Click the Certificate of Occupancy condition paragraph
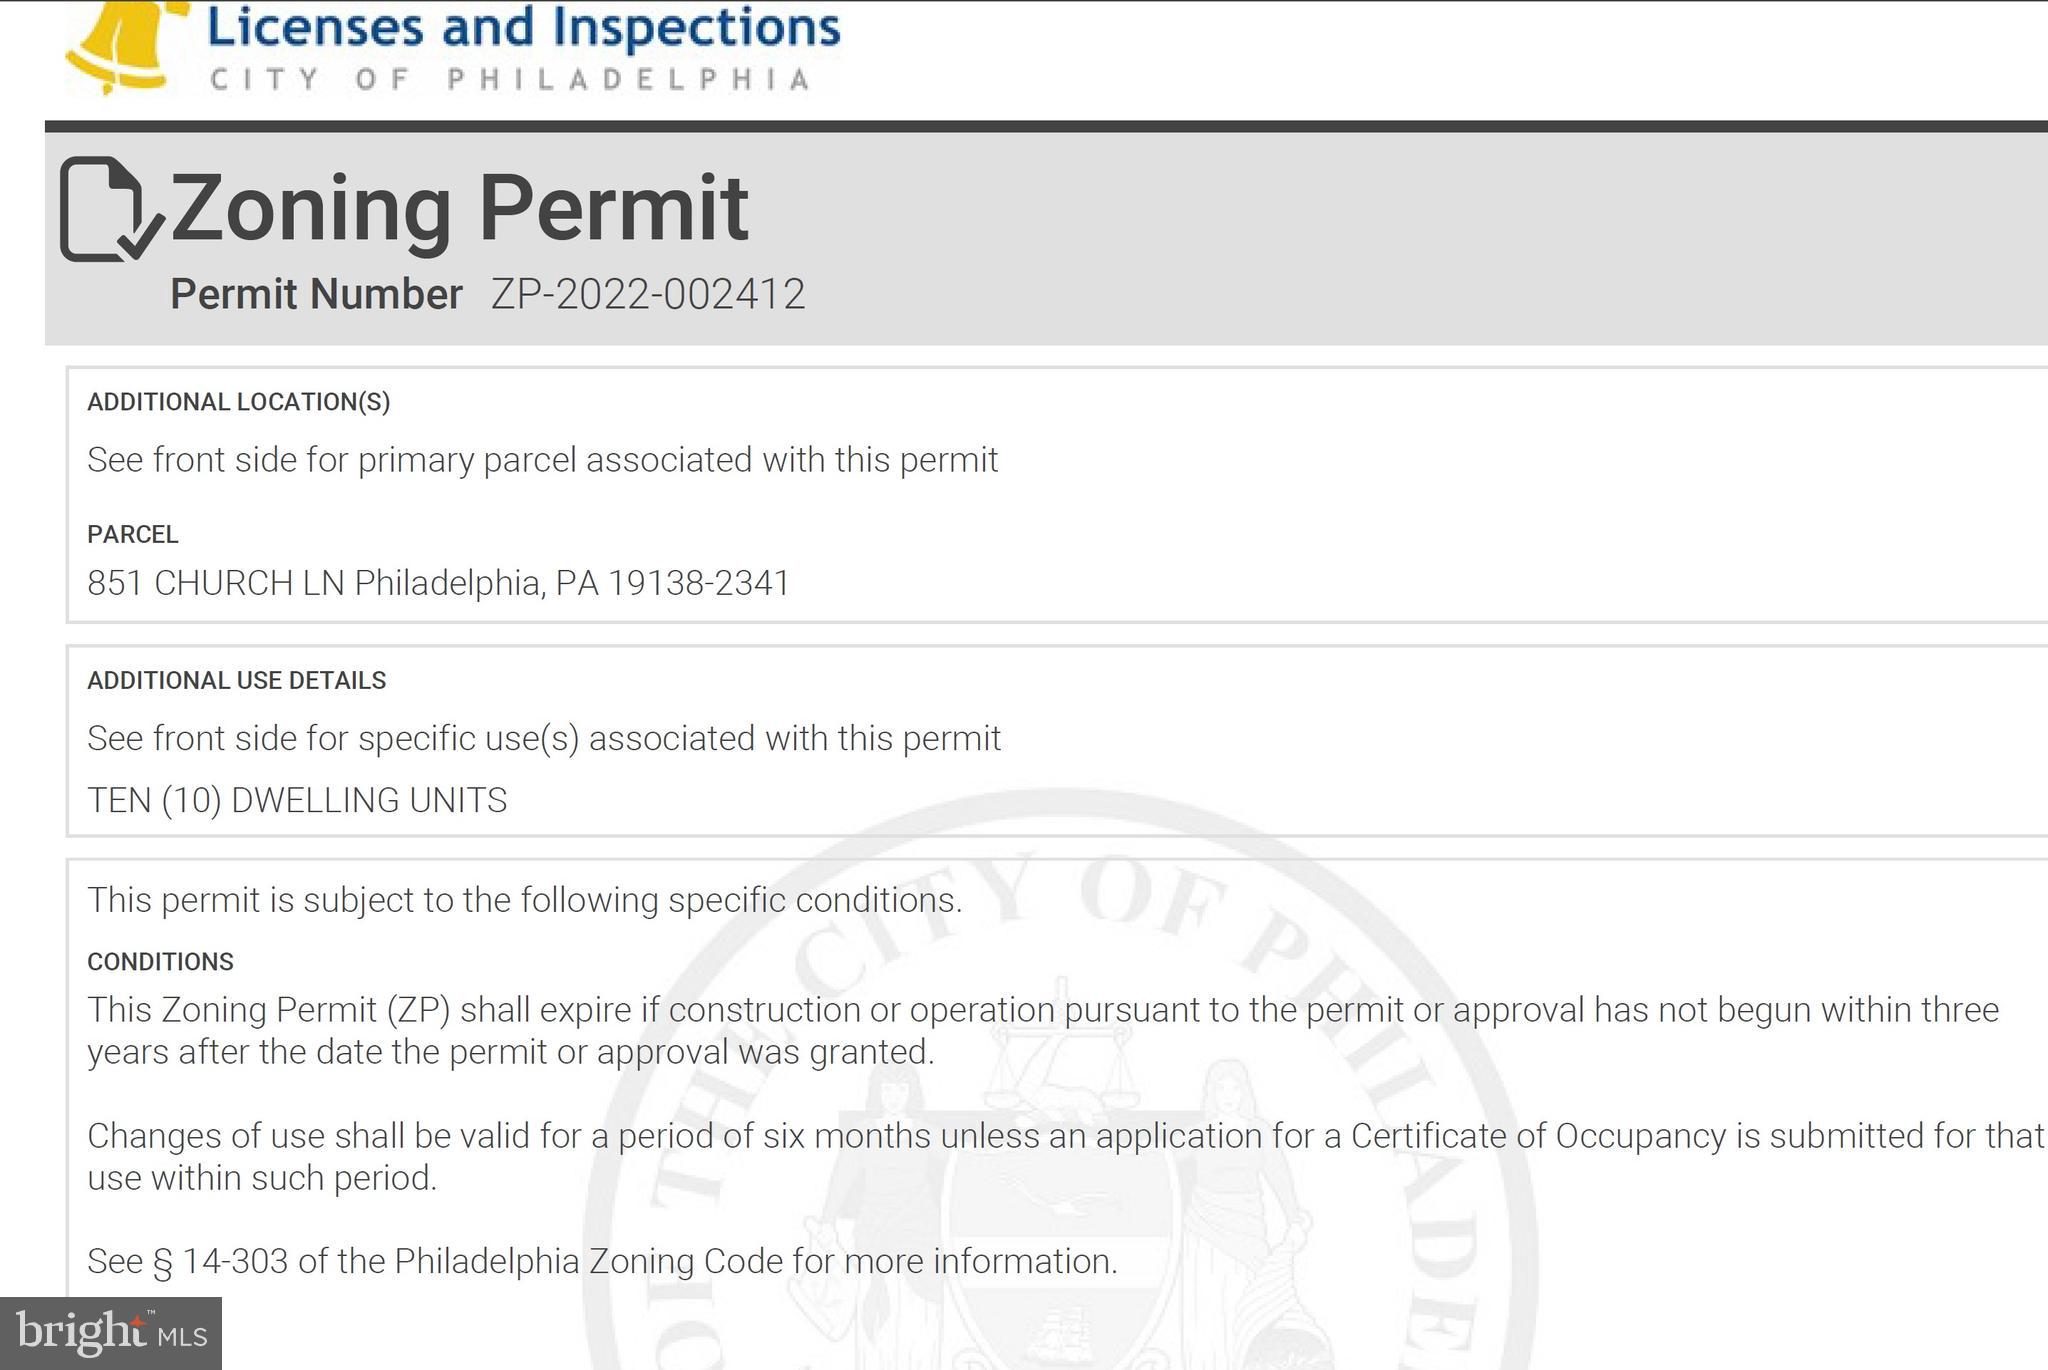Image resolution: width=2048 pixels, height=1370 pixels. (1064, 1157)
